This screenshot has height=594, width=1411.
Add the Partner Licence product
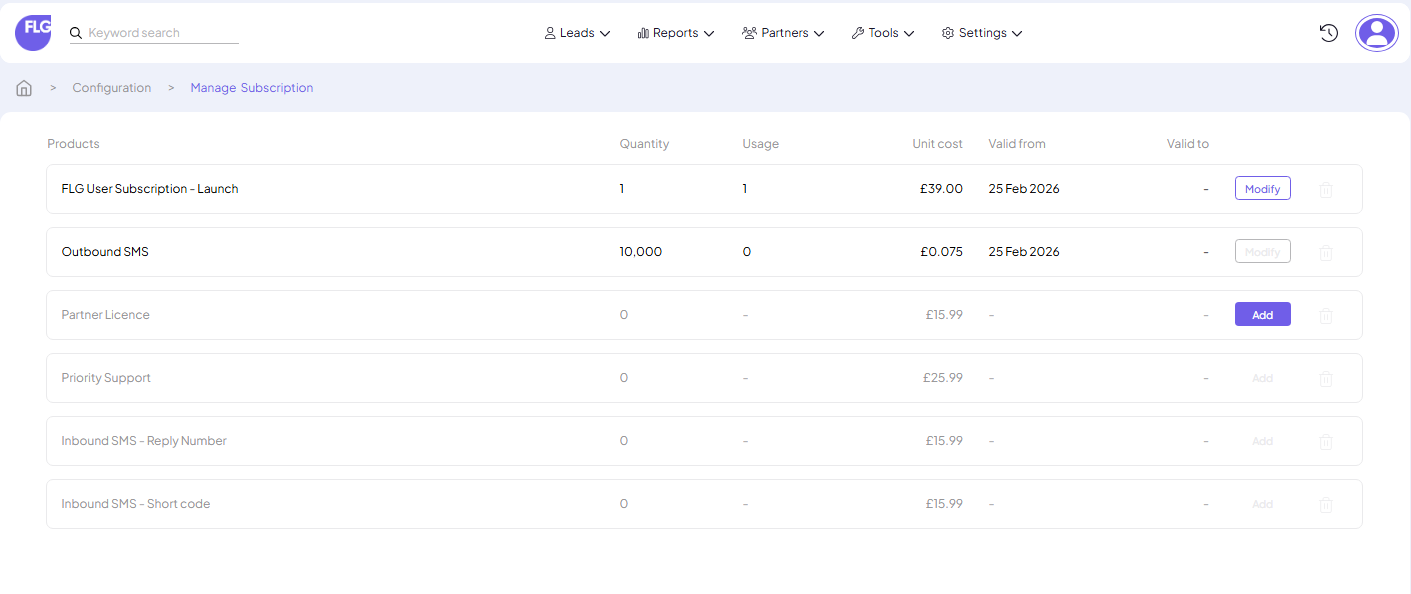[1262, 314]
